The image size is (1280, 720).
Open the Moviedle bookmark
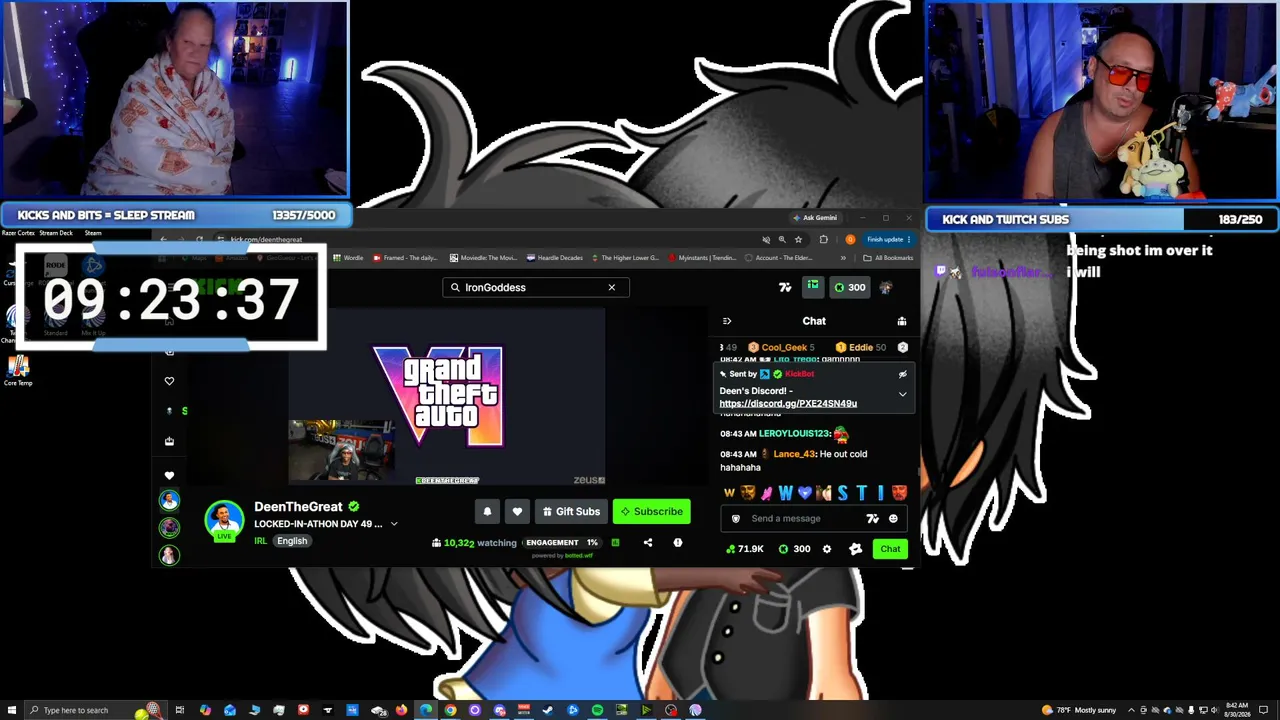pos(483,258)
